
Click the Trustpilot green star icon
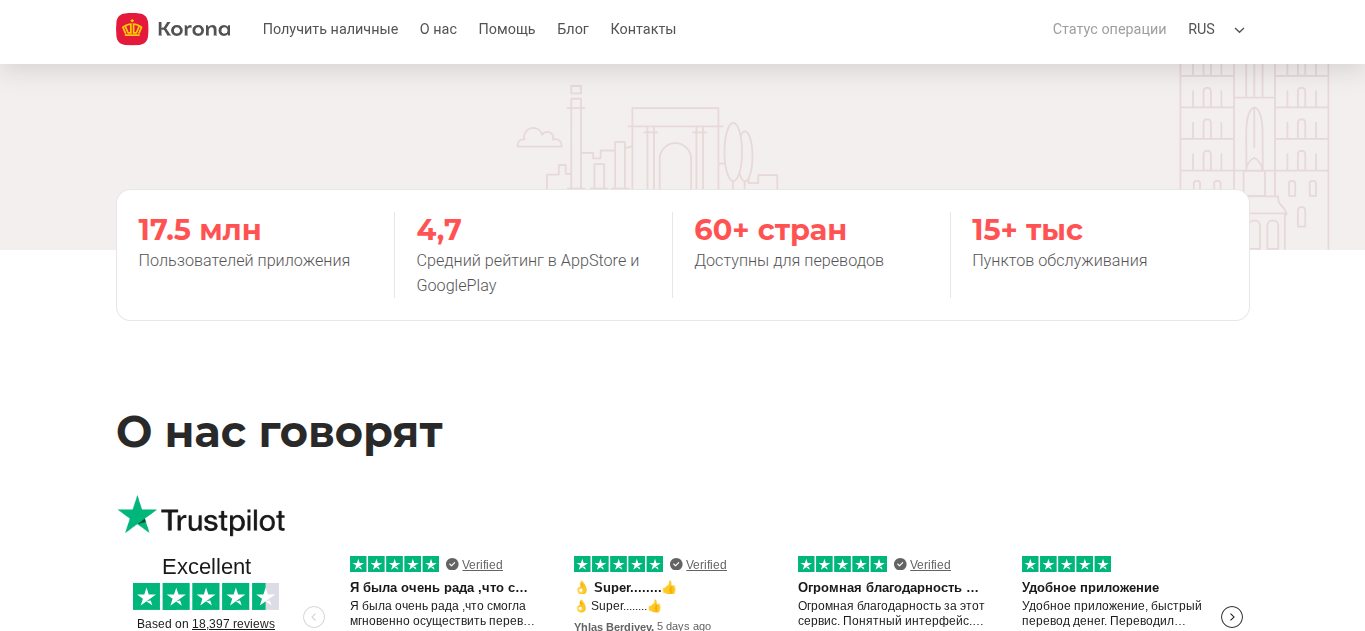pyautogui.click(x=137, y=515)
